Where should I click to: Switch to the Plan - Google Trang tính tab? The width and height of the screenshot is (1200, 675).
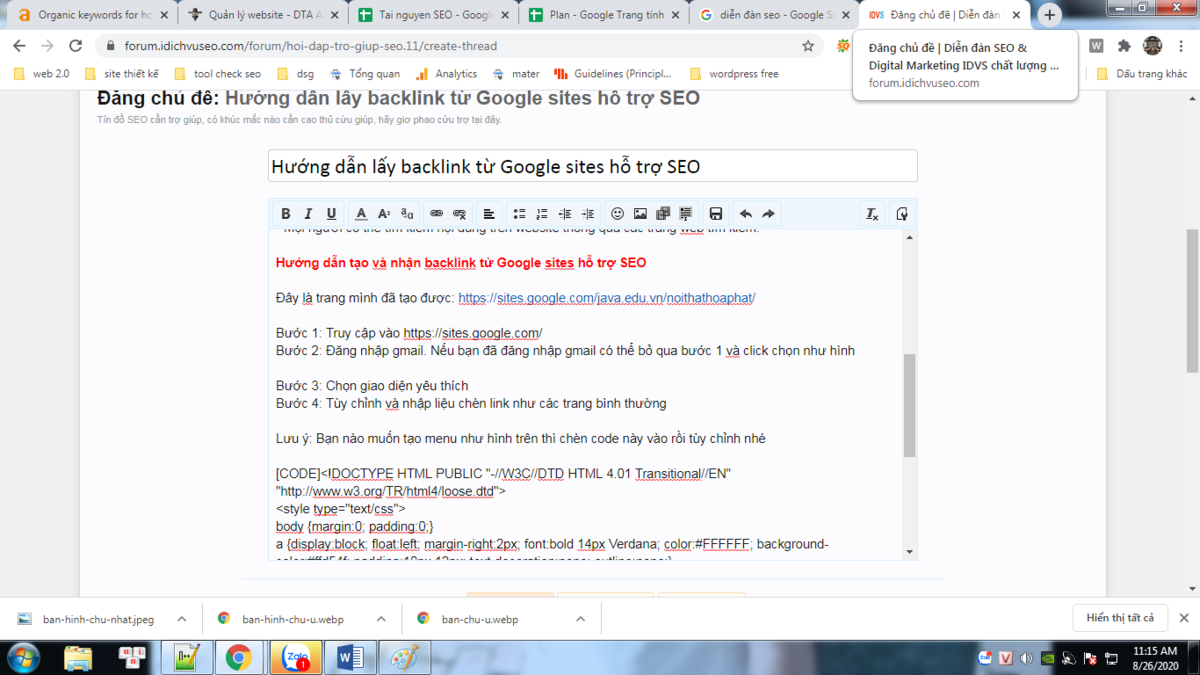[606, 15]
